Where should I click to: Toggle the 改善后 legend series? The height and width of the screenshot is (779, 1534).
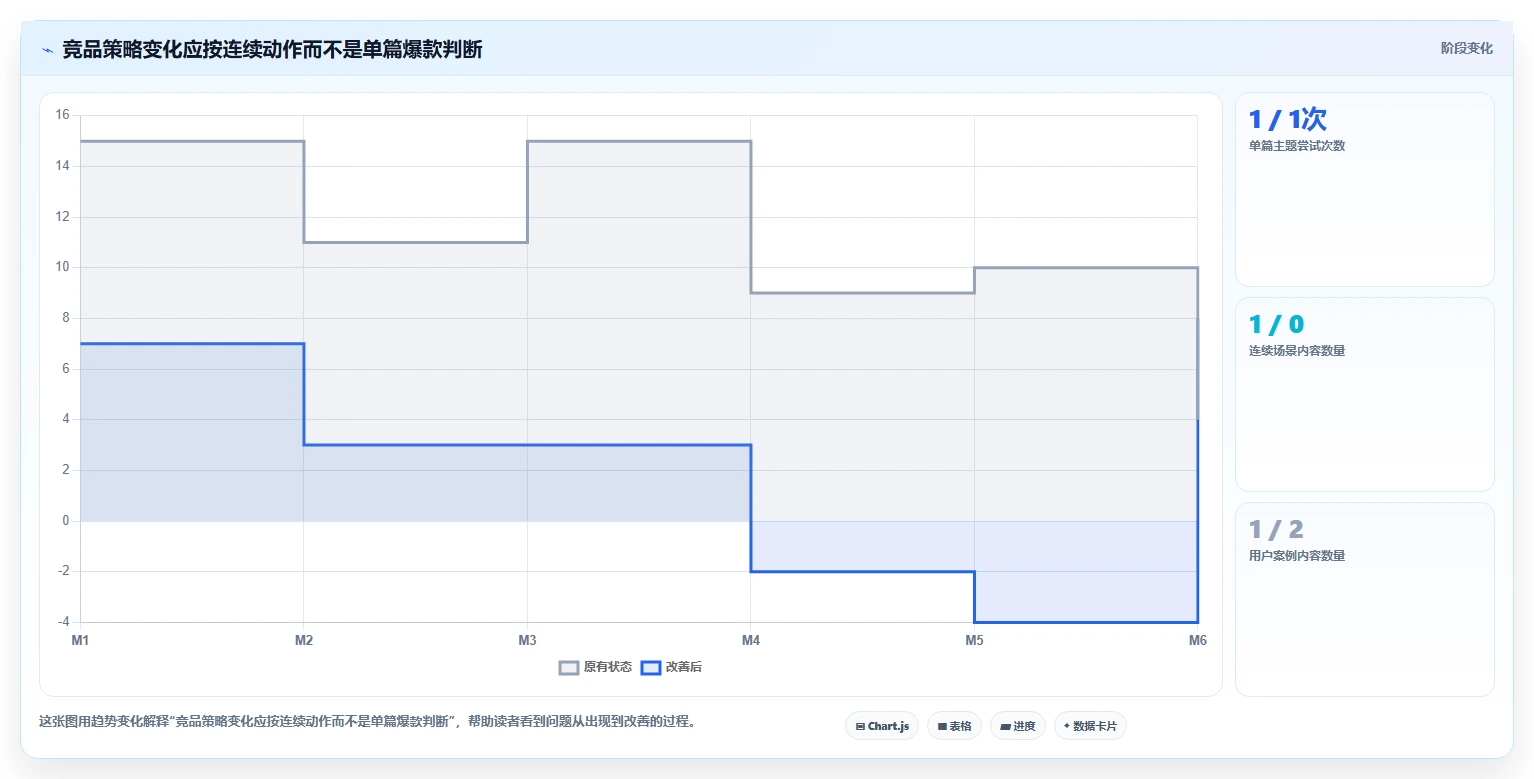point(671,667)
